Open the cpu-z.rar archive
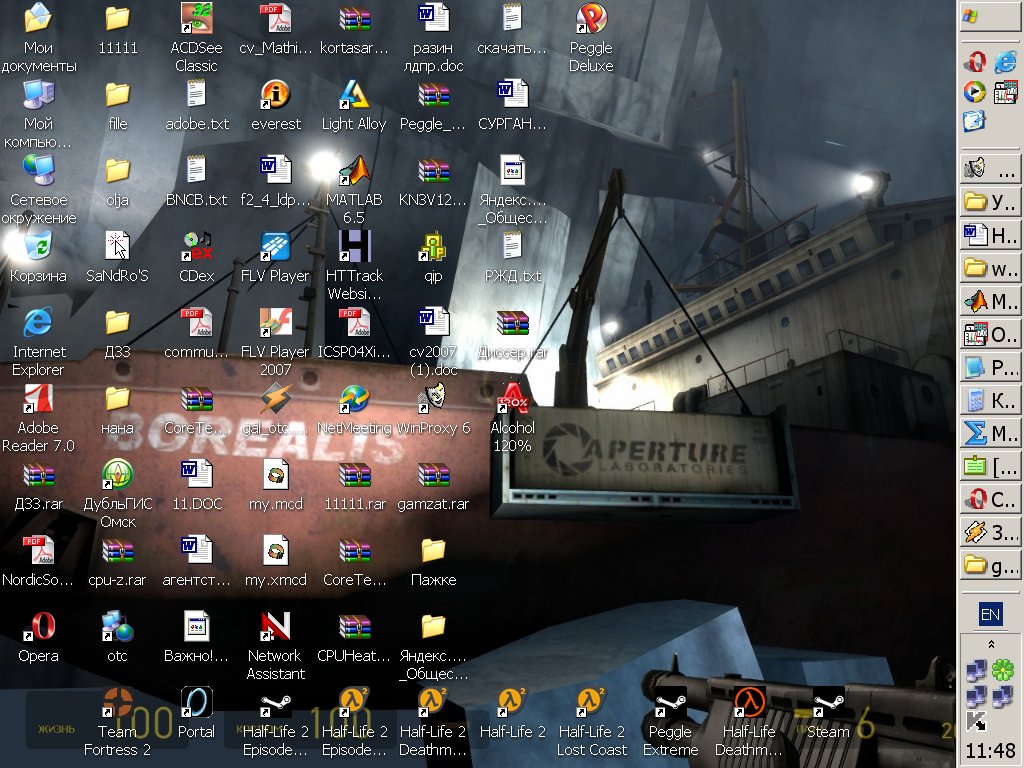1024x768 pixels. tap(118, 551)
